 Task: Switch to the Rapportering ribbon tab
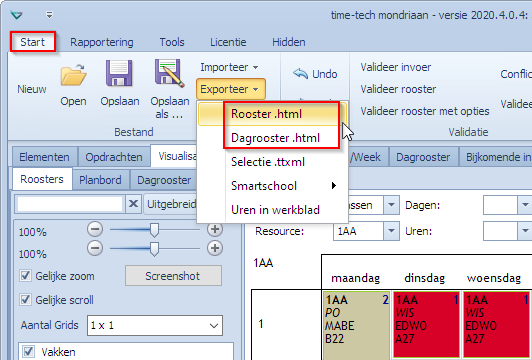coord(102,42)
